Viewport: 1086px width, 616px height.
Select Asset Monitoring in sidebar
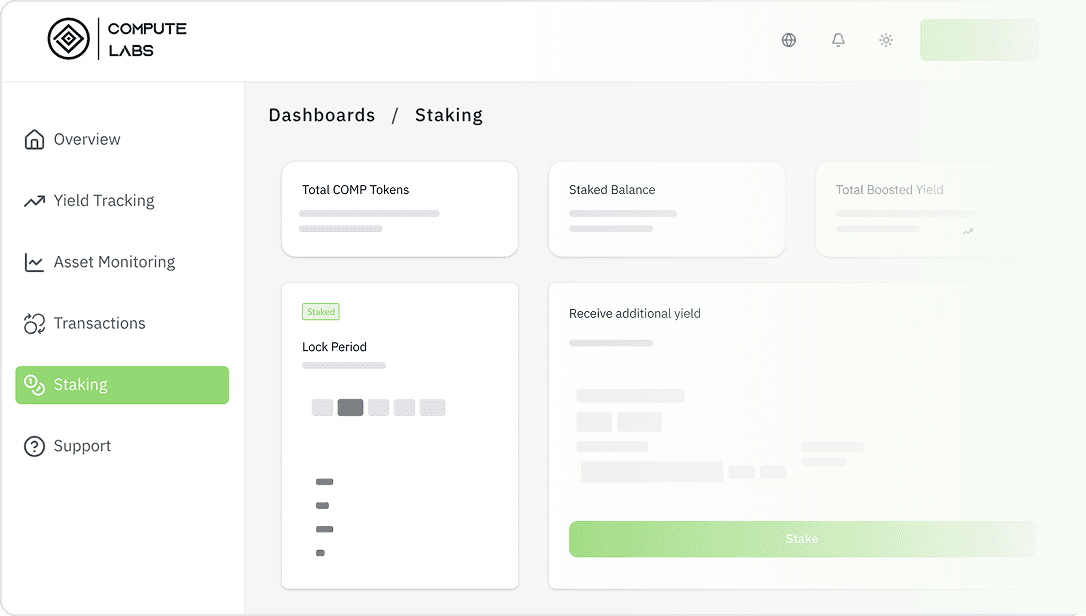click(122, 262)
